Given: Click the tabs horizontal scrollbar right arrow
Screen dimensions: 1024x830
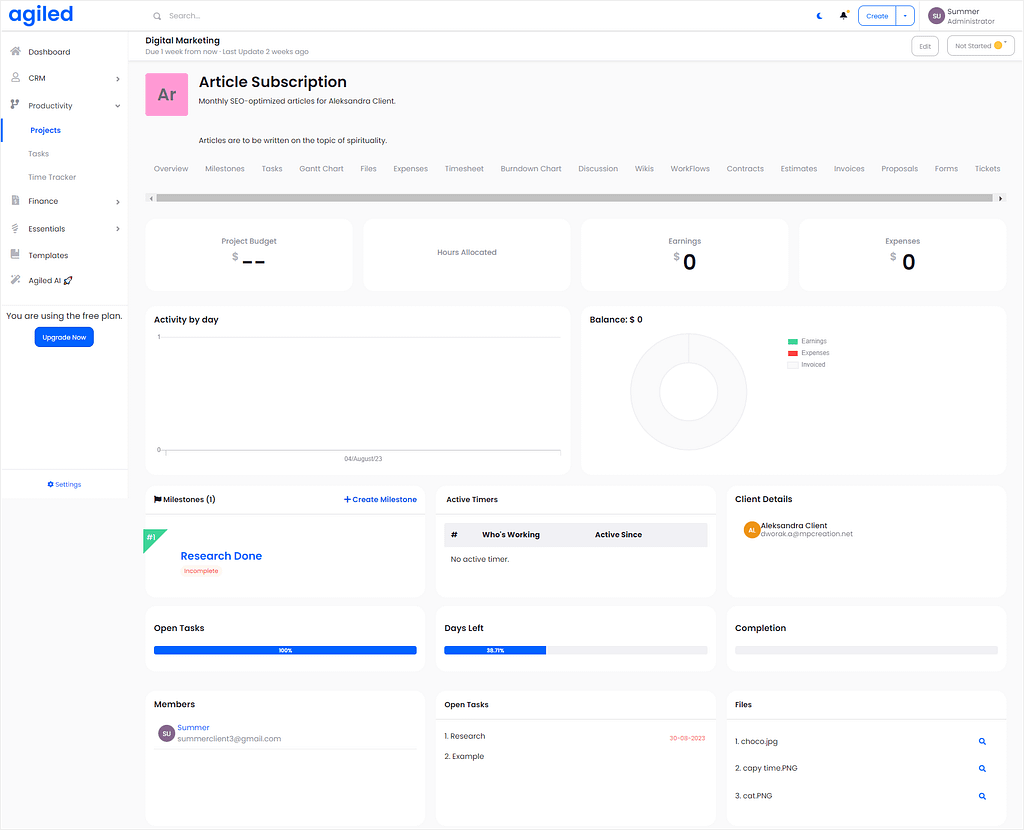Looking at the screenshot, I should [x=1000, y=198].
